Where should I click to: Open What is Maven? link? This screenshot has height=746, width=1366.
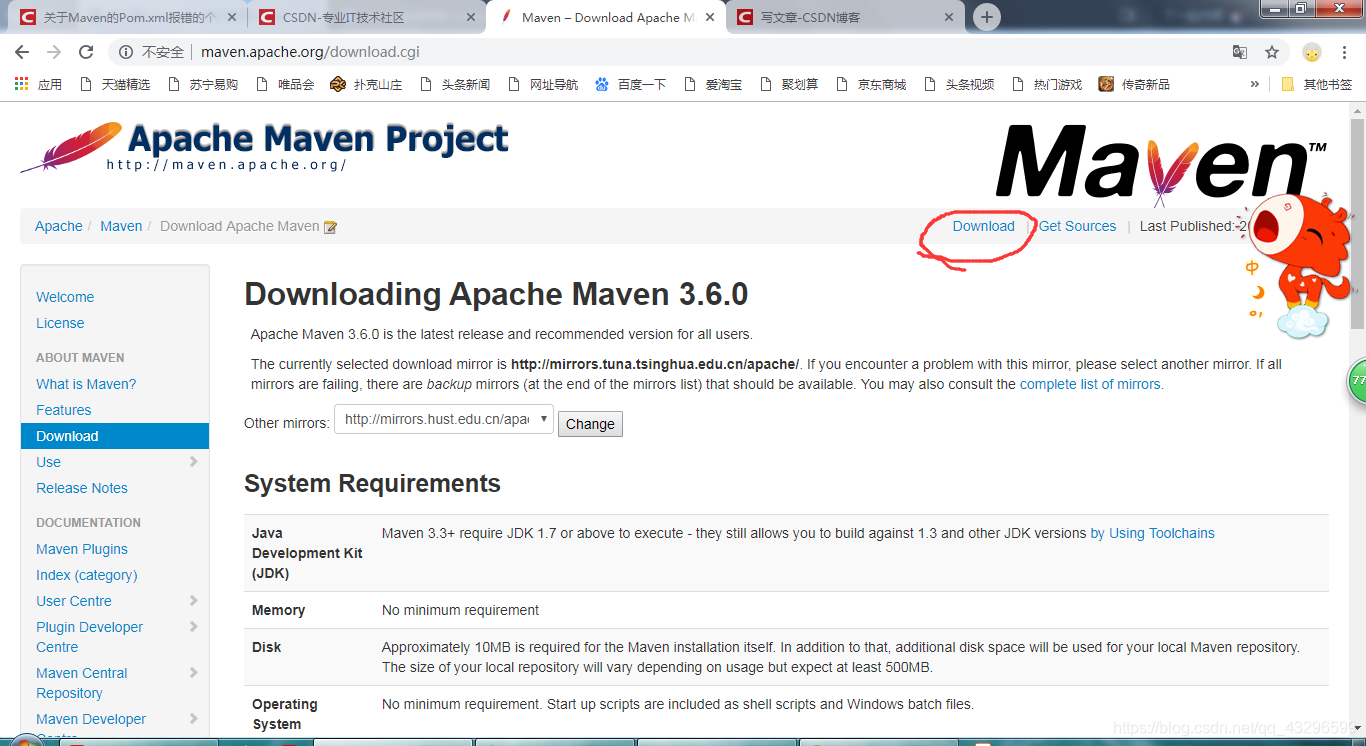(x=86, y=384)
